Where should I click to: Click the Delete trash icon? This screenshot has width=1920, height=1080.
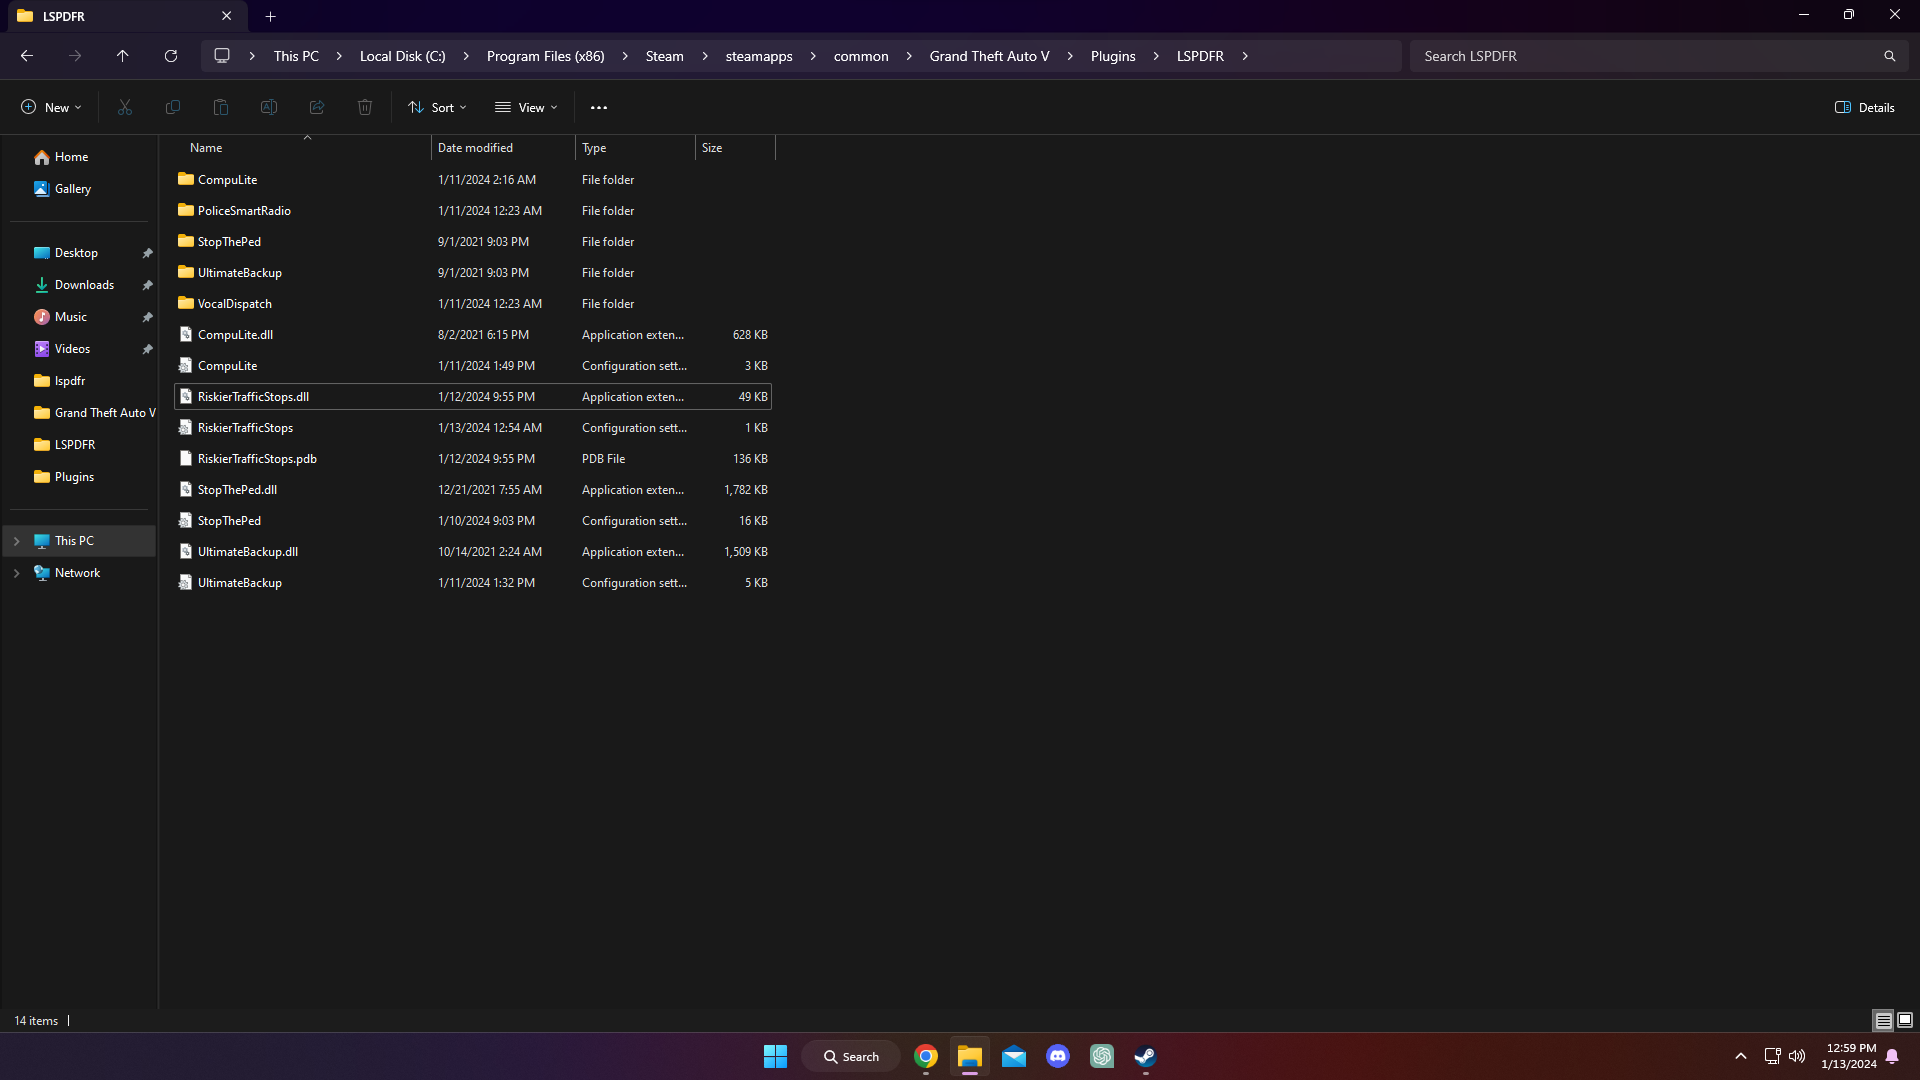pos(365,107)
